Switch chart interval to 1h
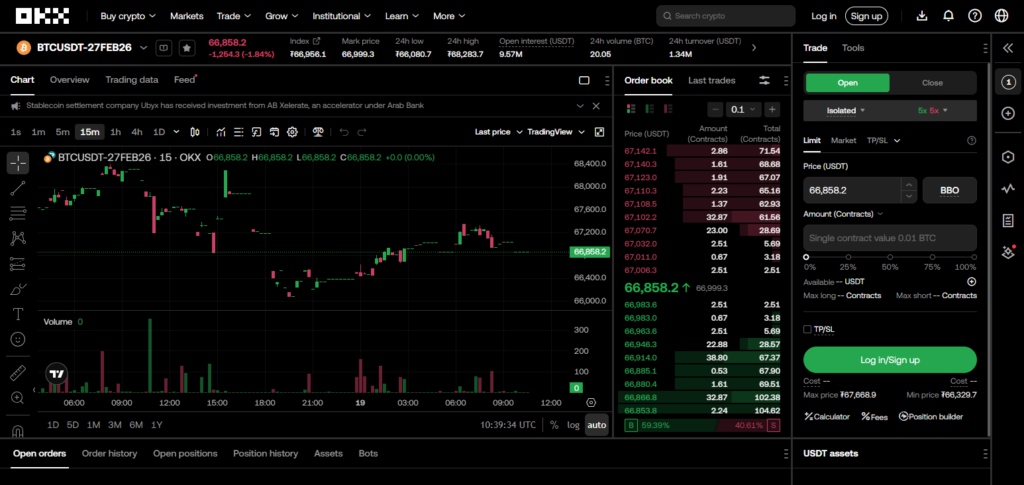 [x=116, y=132]
